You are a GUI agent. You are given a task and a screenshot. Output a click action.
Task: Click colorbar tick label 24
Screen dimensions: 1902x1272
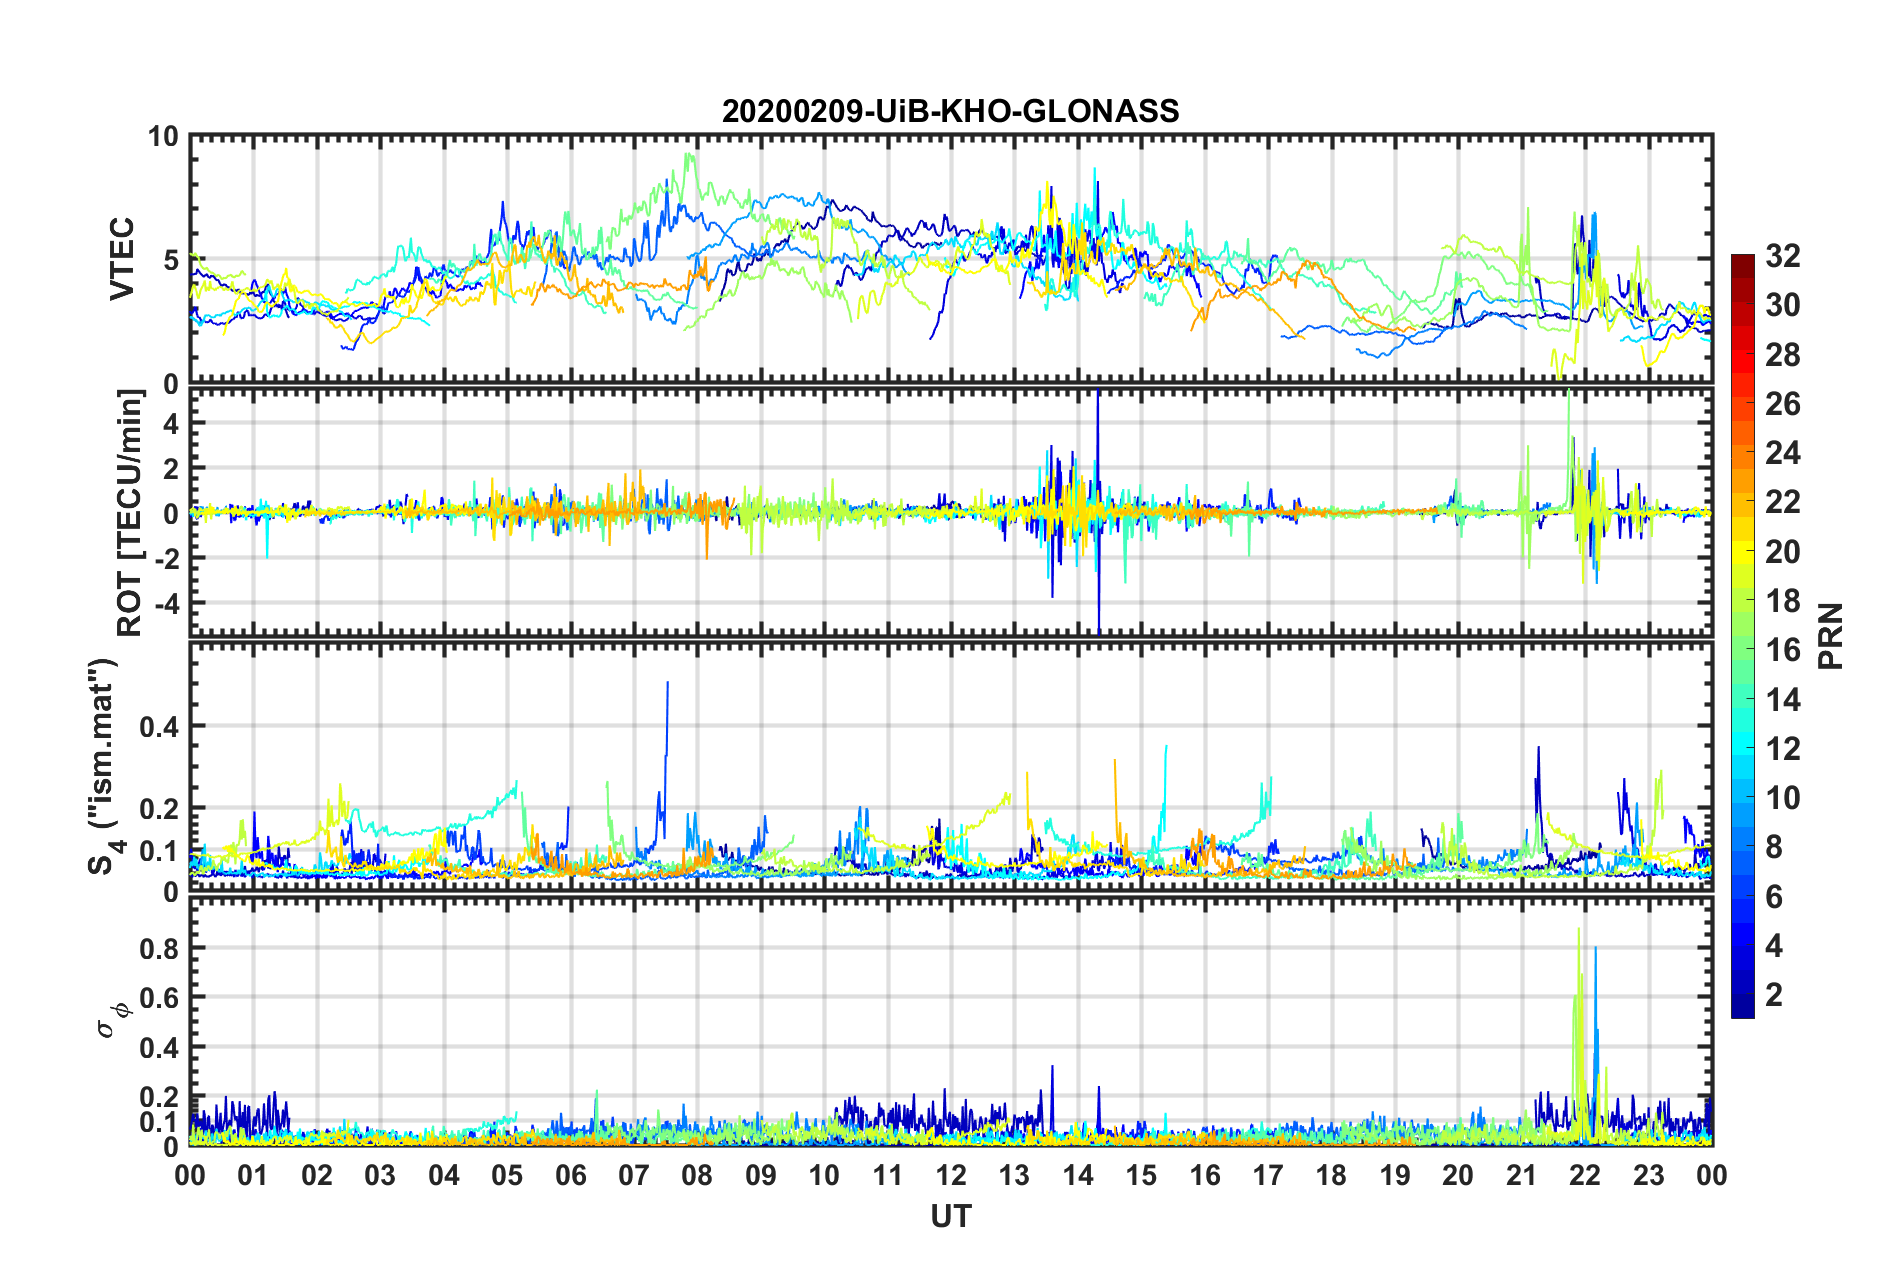[x=1782, y=453]
